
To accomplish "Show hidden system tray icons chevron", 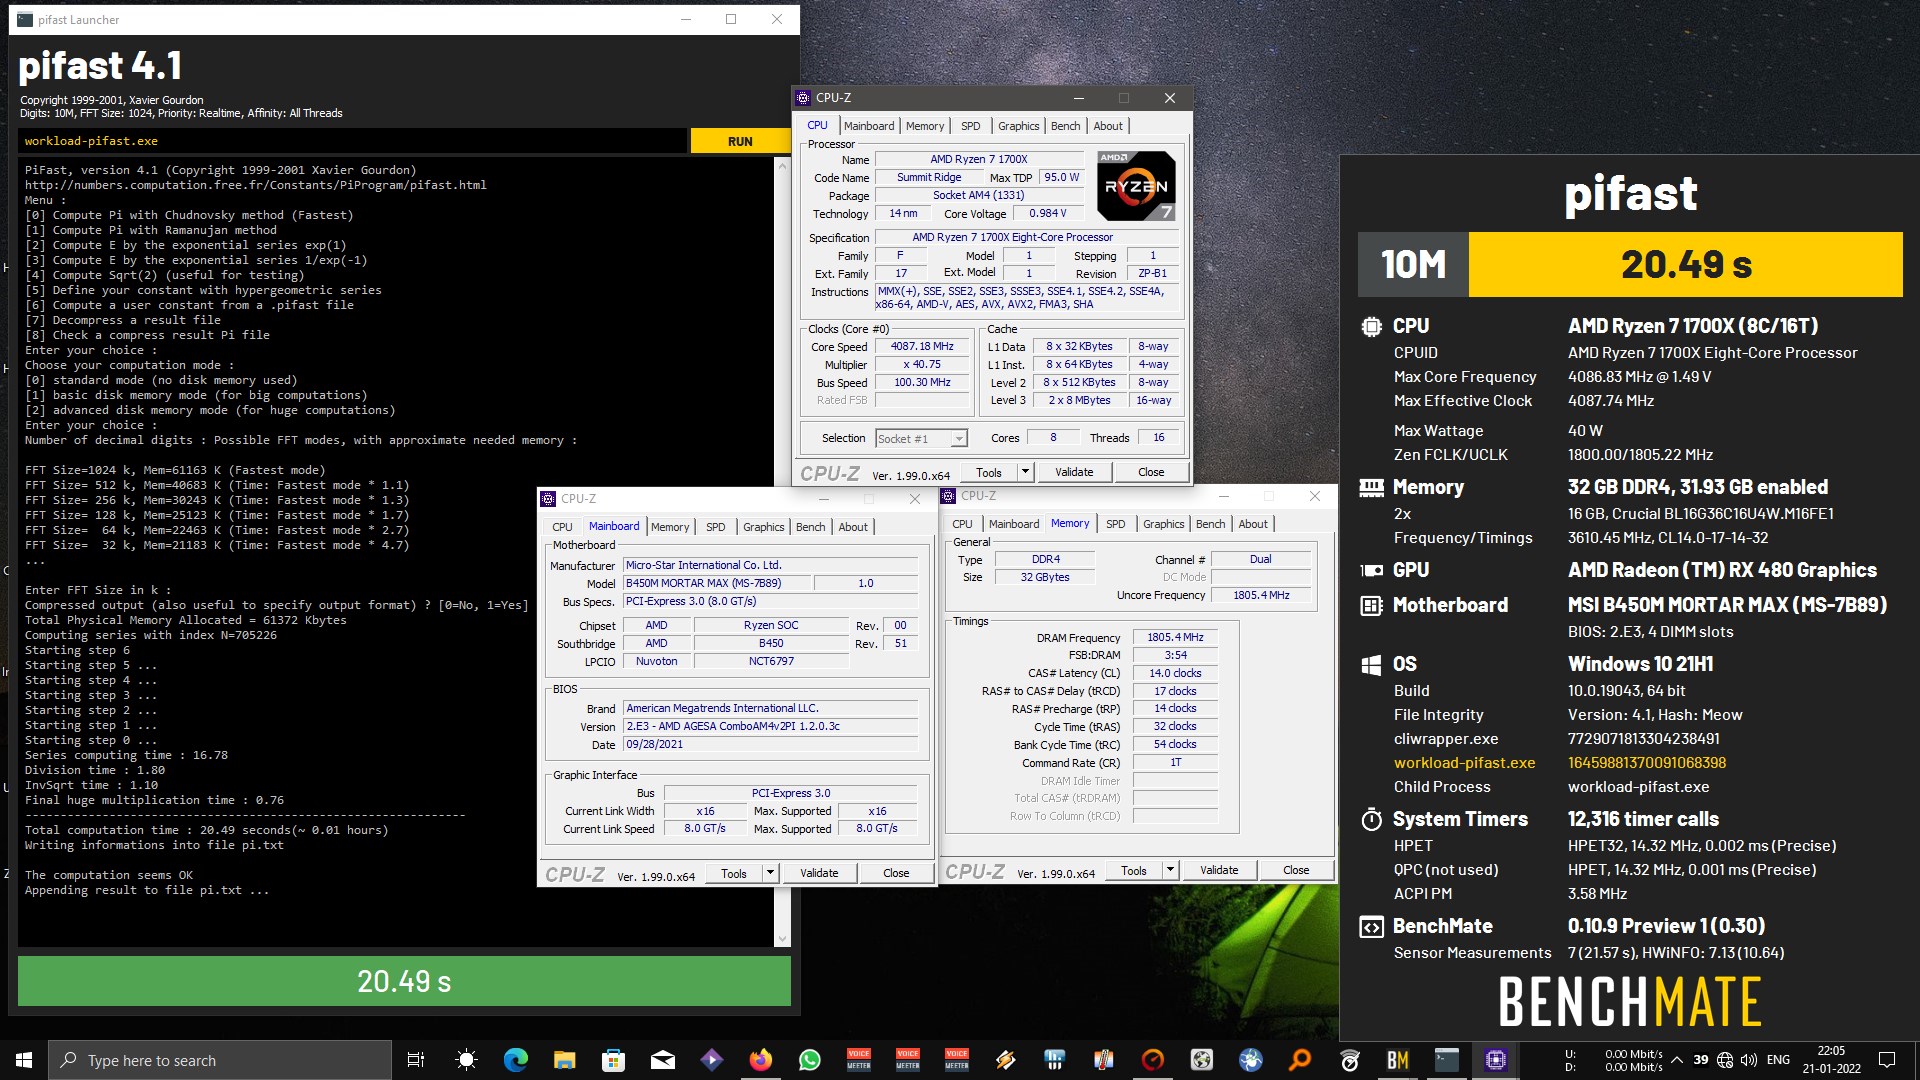I will (x=1676, y=1060).
